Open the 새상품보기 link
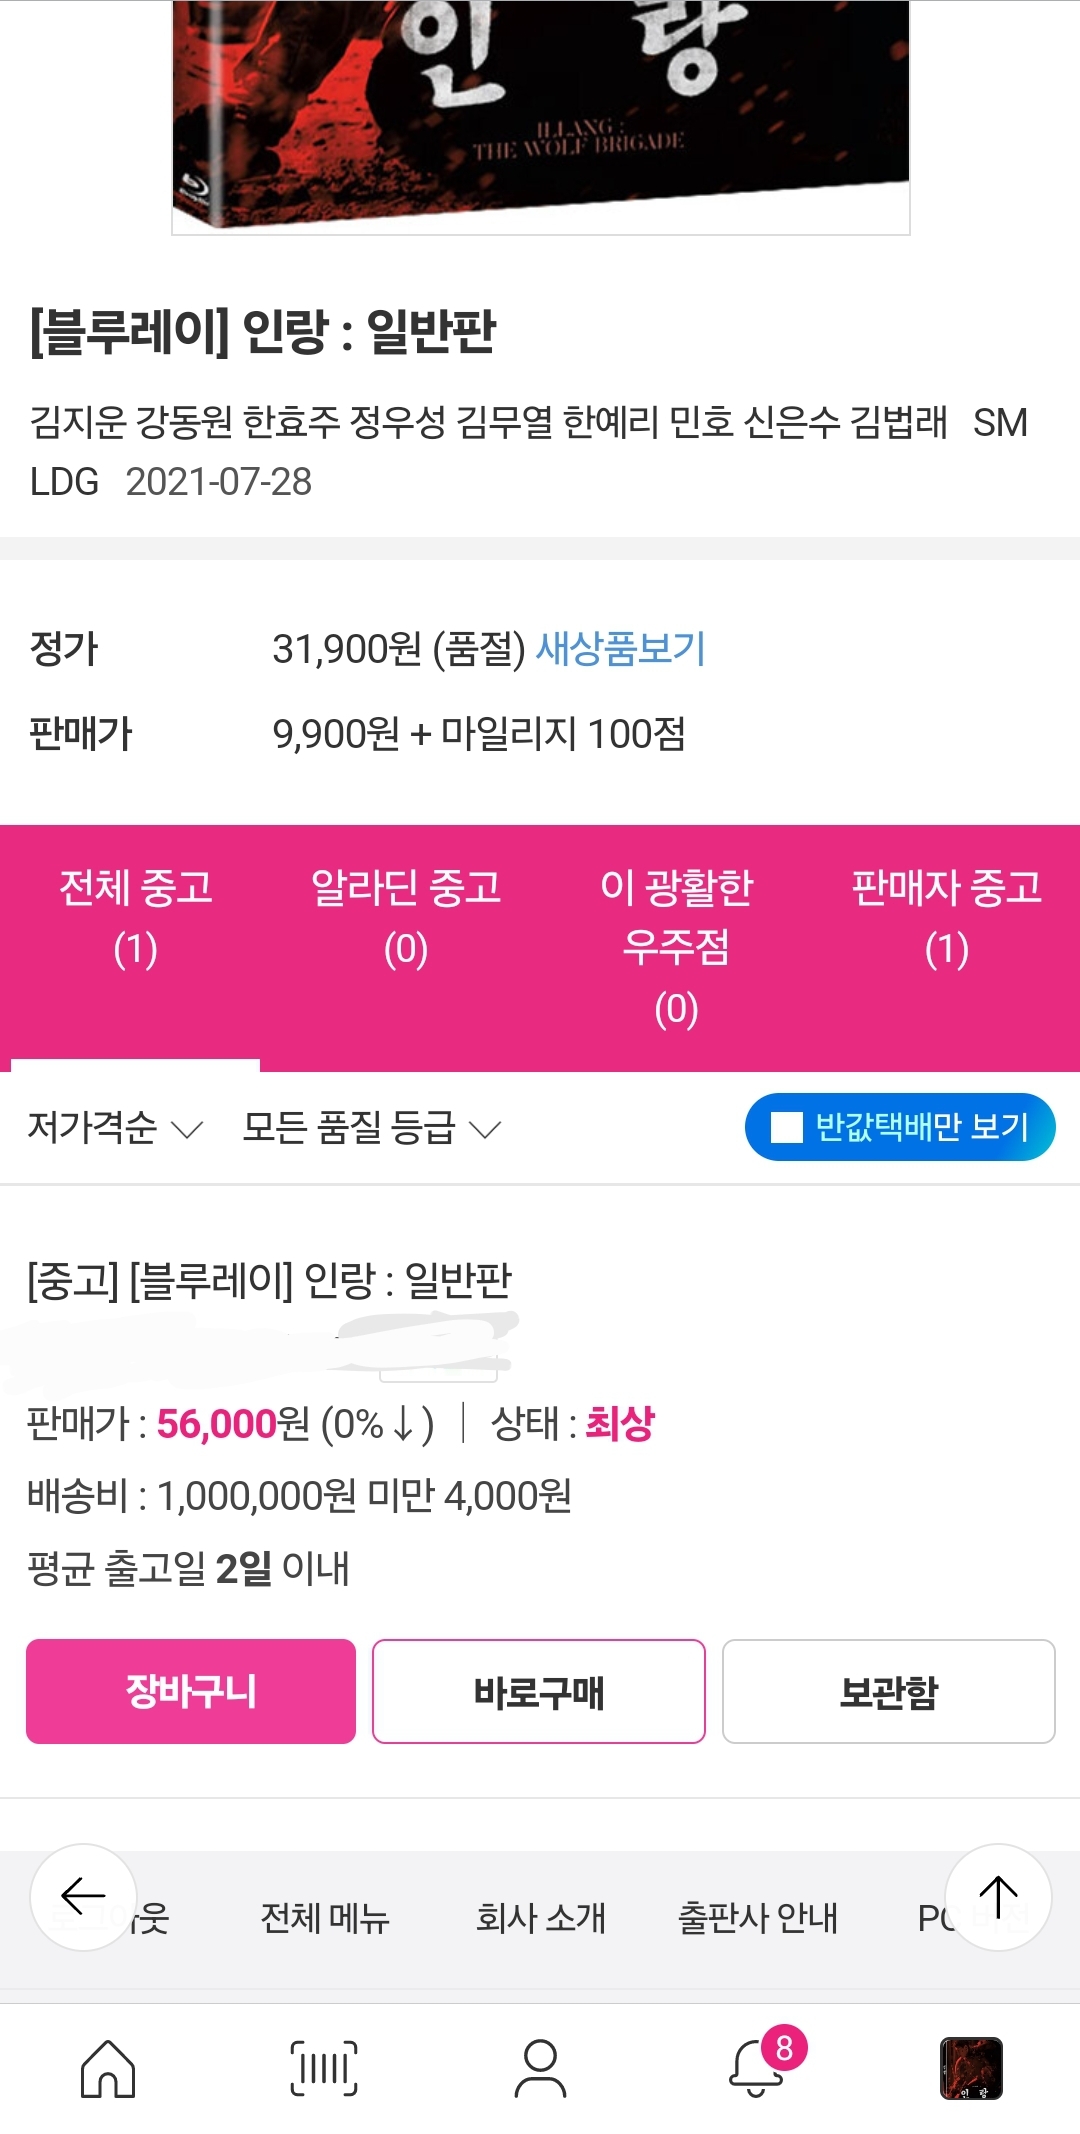This screenshot has height=2134, width=1080. (x=621, y=648)
